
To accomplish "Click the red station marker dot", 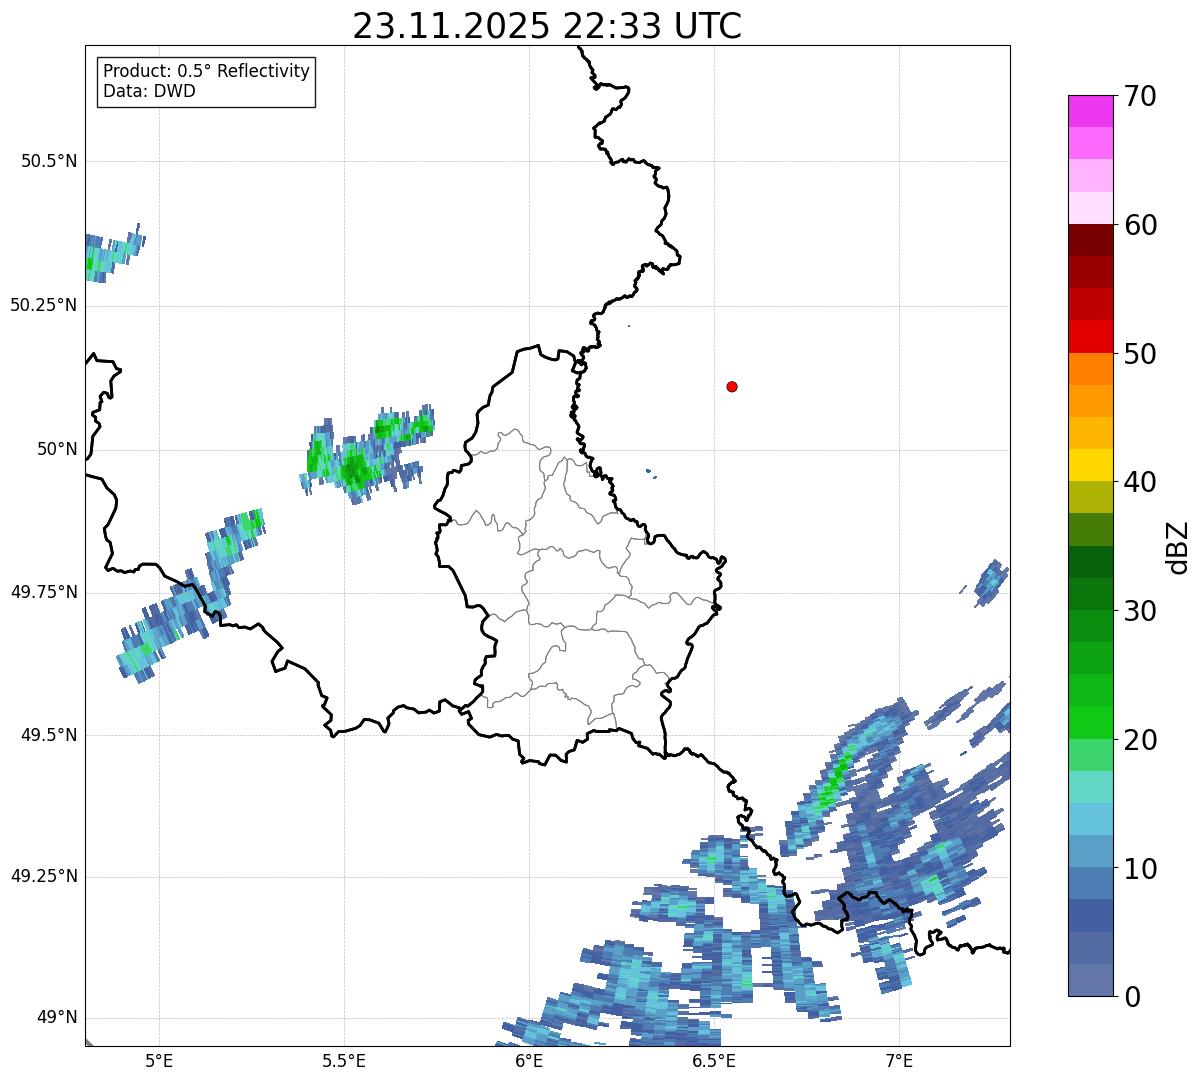I will pos(732,386).
